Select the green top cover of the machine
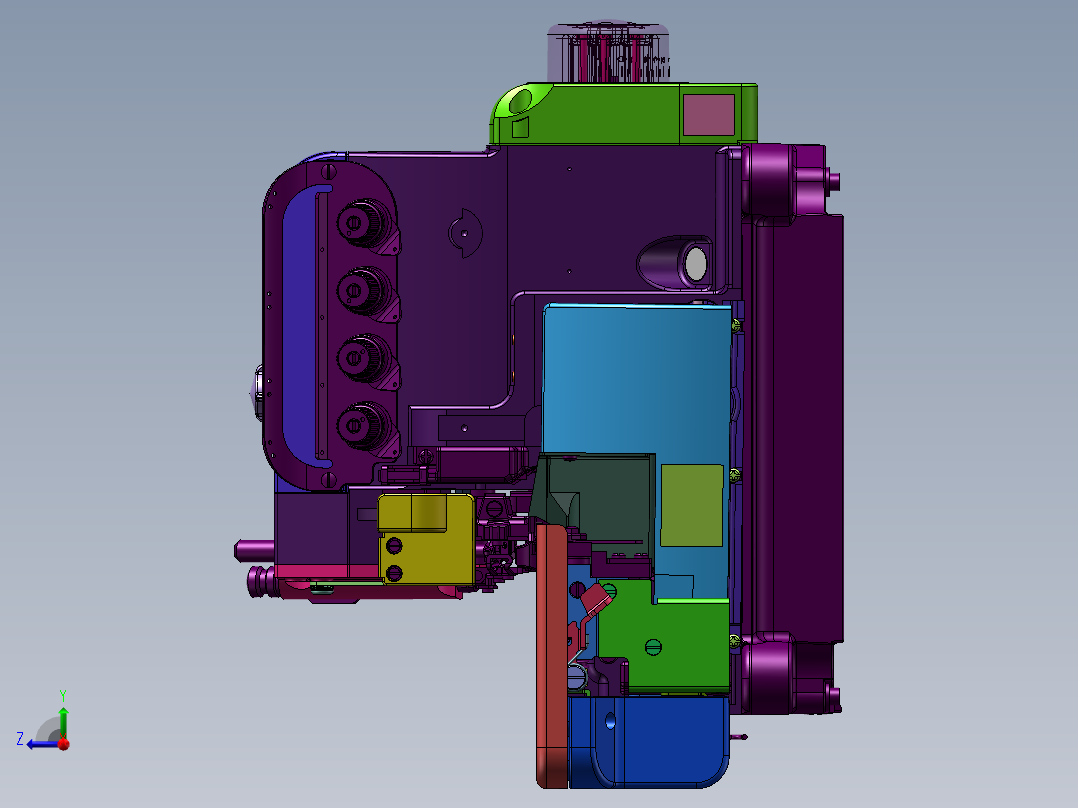 624,114
